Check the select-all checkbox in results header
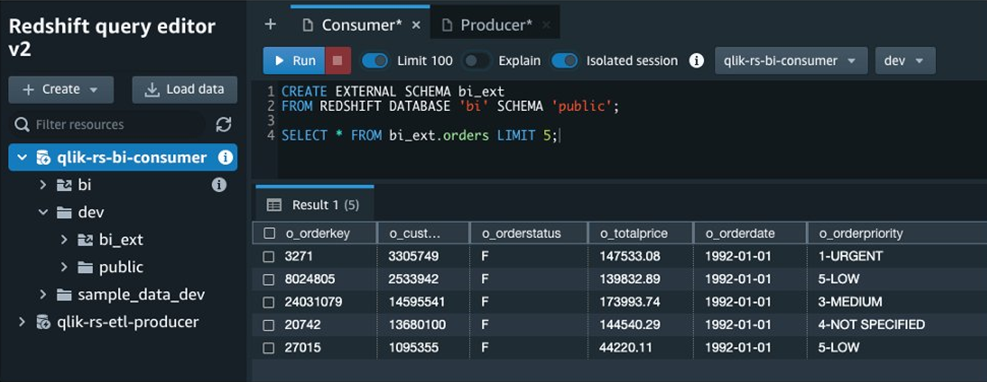Screen dimensions: 987x382 [x=270, y=233]
